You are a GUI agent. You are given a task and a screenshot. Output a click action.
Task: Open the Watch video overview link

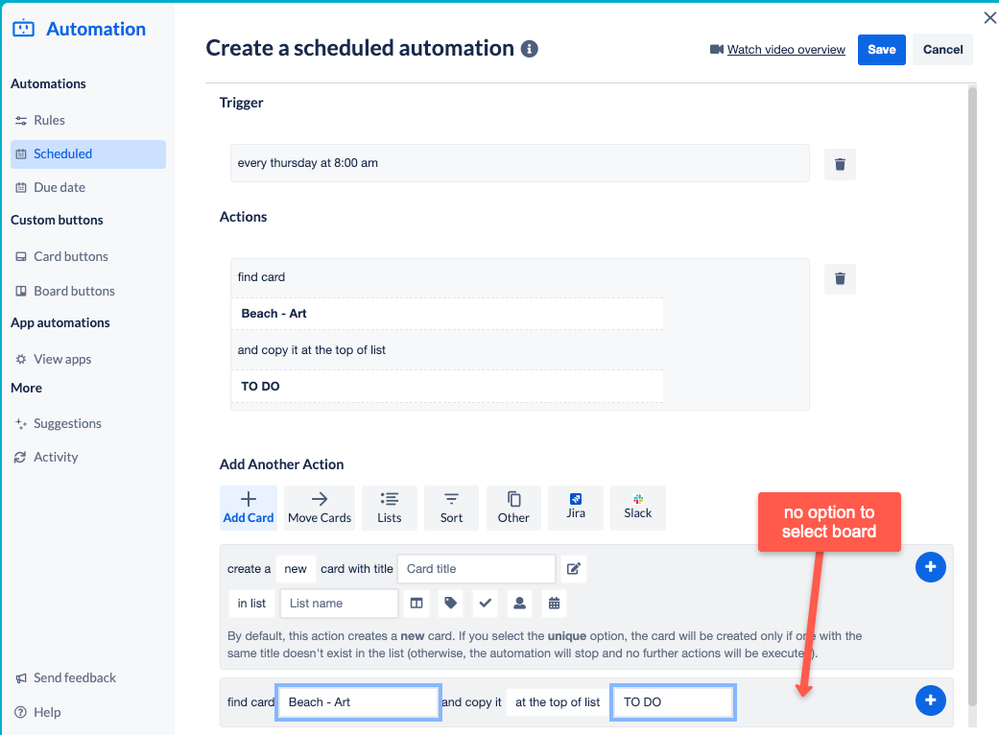coord(786,49)
